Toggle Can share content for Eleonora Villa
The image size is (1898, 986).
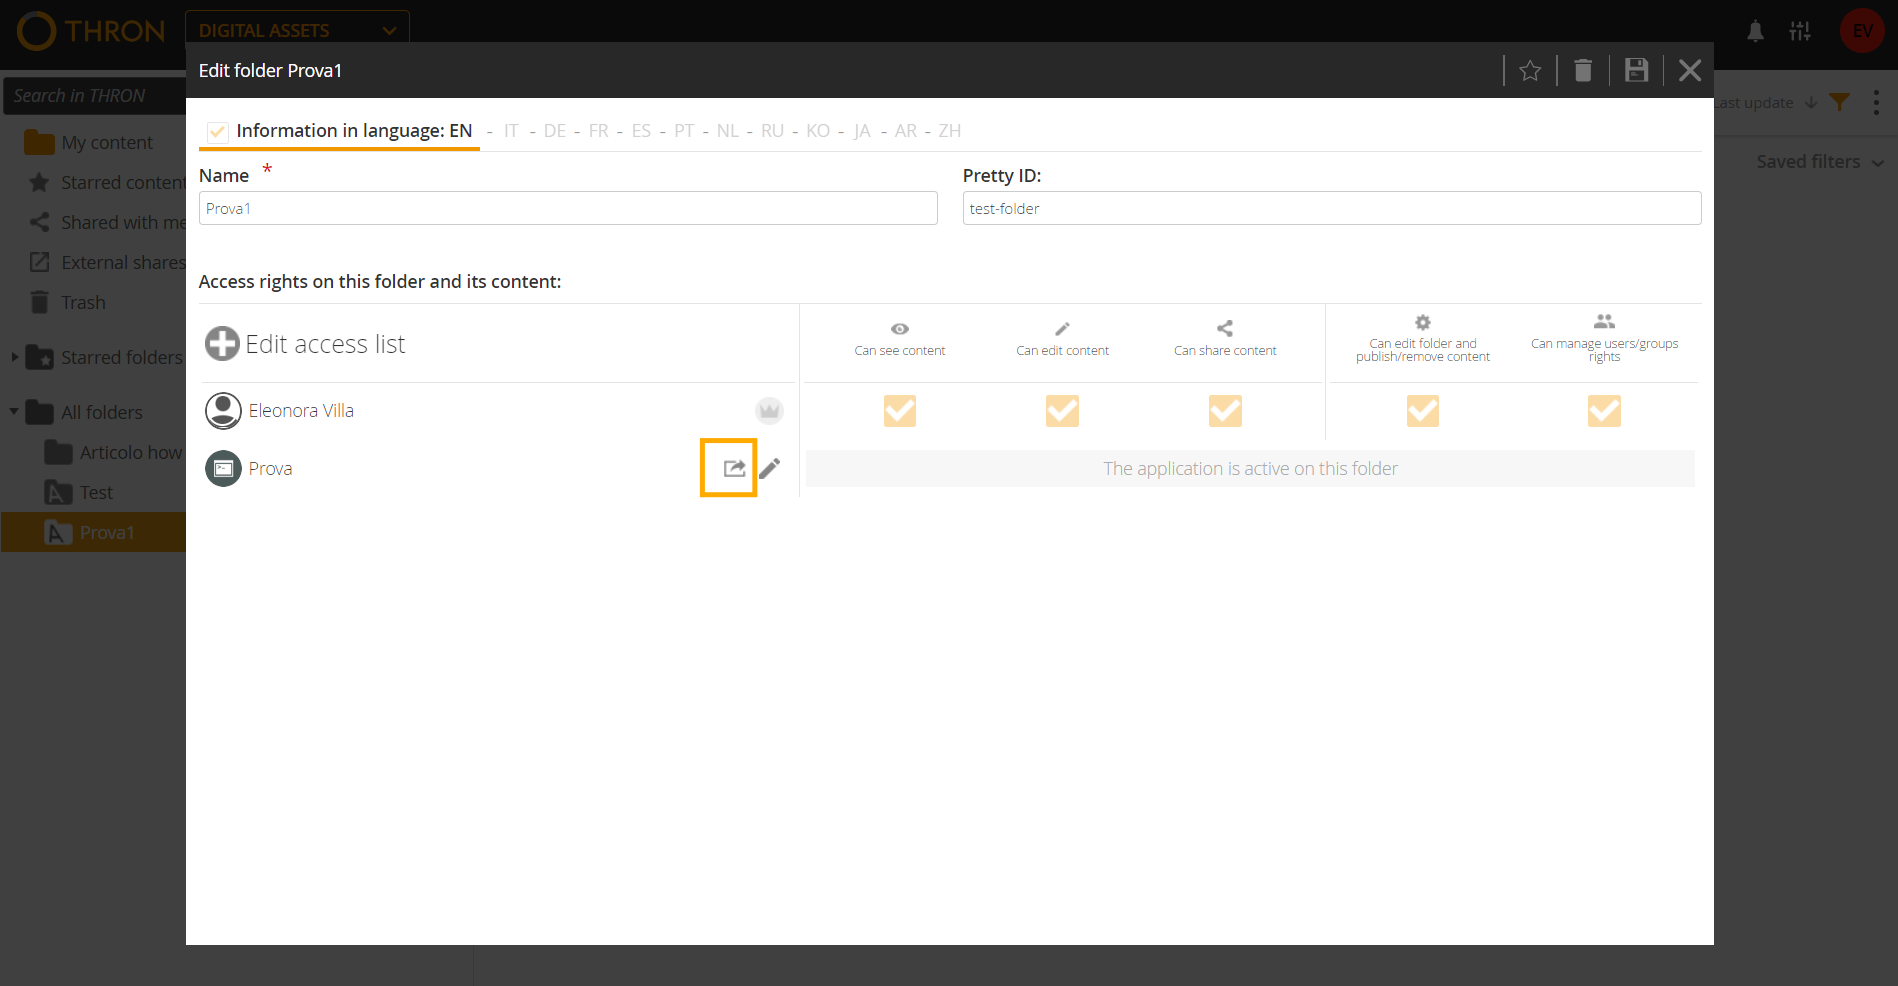[1225, 411]
